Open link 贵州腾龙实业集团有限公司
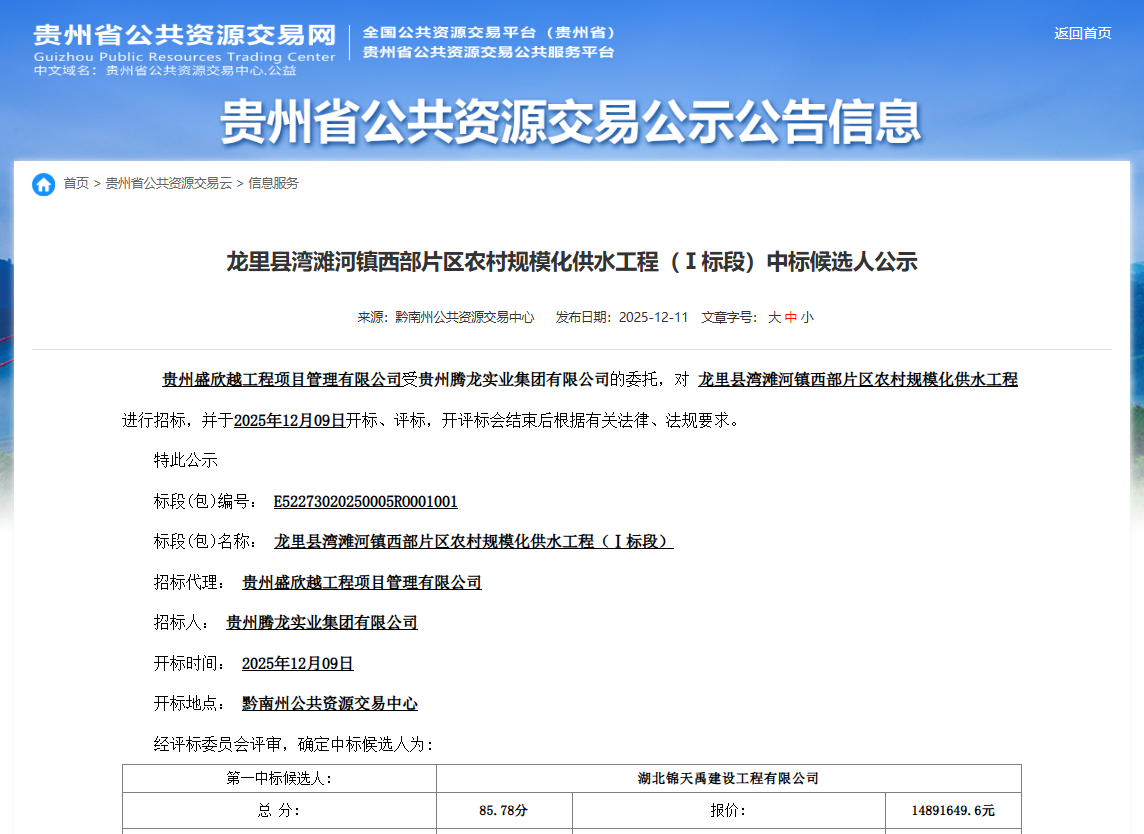 pyautogui.click(x=321, y=622)
